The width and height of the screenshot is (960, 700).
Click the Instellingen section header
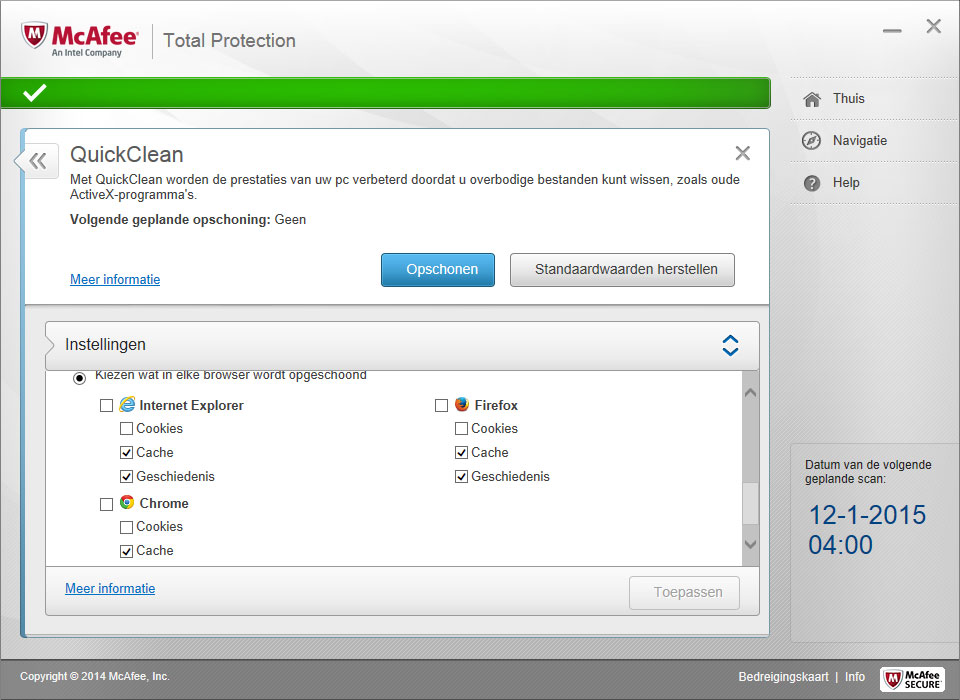point(402,345)
